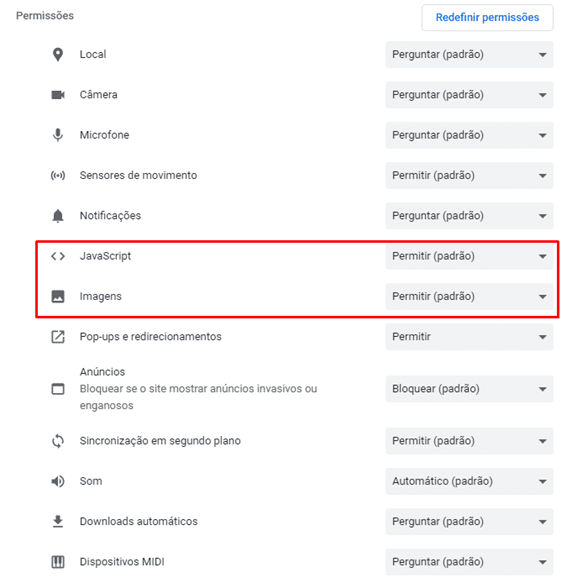Open the Local permission dropdown

pos(469,55)
